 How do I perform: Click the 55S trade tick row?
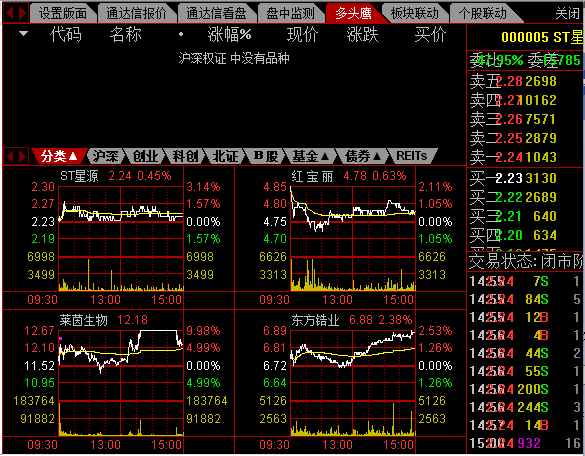coord(525,371)
